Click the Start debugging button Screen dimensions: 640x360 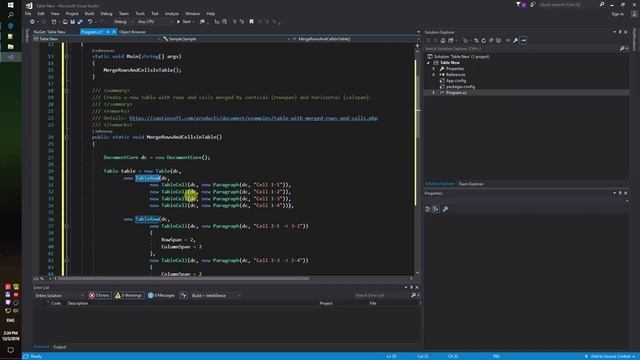[x=184, y=22]
